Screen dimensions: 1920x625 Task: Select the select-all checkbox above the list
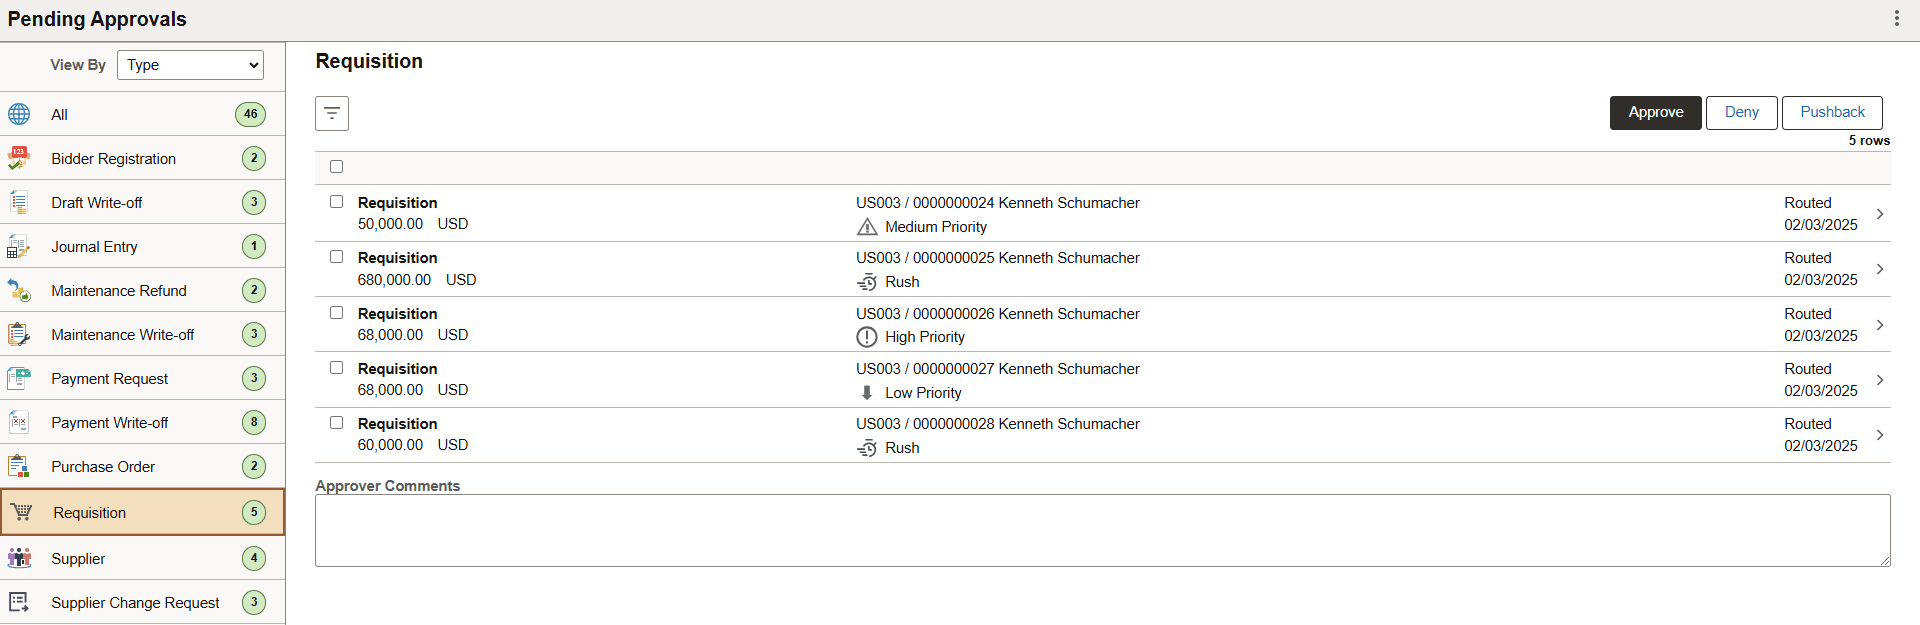click(x=336, y=166)
